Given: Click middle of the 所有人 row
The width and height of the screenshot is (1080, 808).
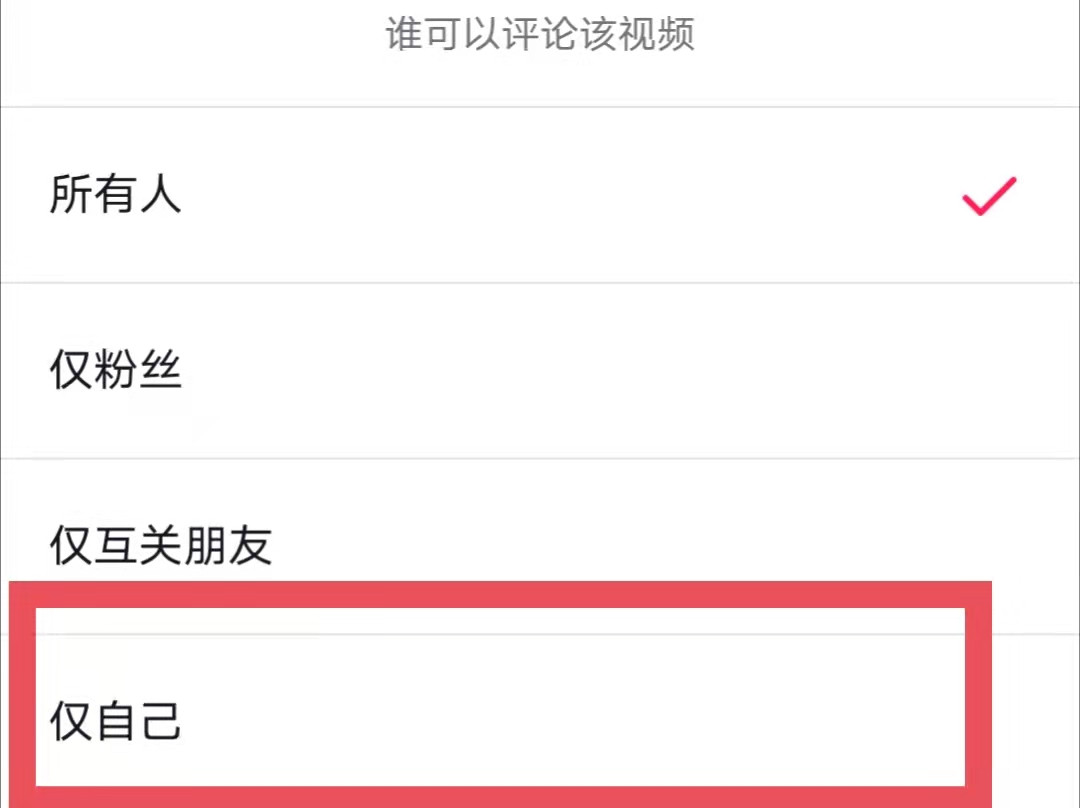Looking at the screenshot, I should click(540, 195).
